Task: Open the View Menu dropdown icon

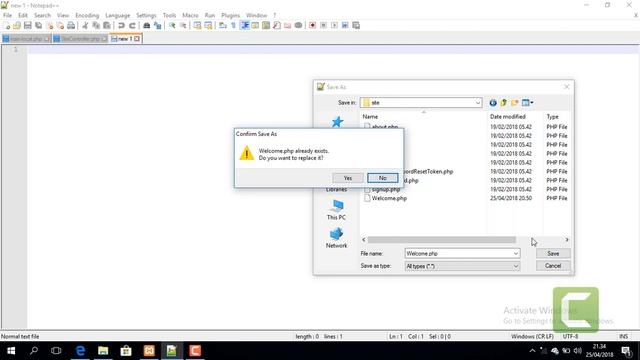Action: point(527,103)
